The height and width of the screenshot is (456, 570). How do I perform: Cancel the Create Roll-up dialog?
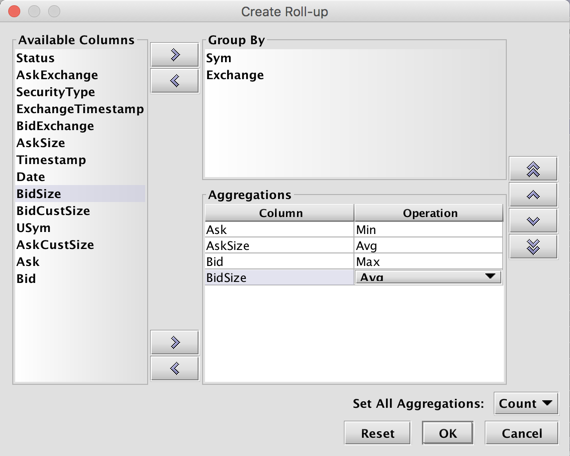pyautogui.click(x=521, y=433)
